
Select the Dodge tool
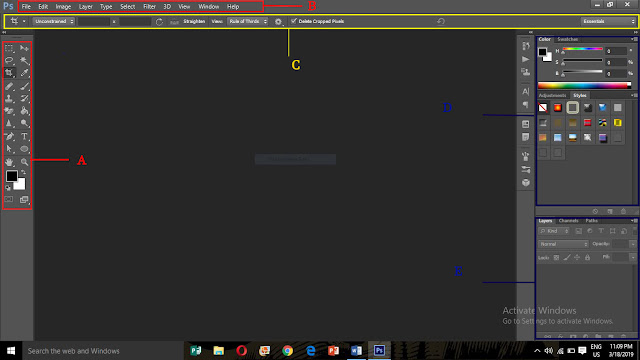pyautogui.click(x=24, y=123)
